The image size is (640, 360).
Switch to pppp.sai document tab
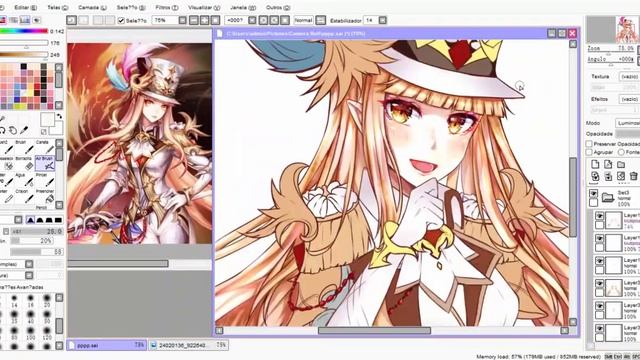[x=106, y=345]
